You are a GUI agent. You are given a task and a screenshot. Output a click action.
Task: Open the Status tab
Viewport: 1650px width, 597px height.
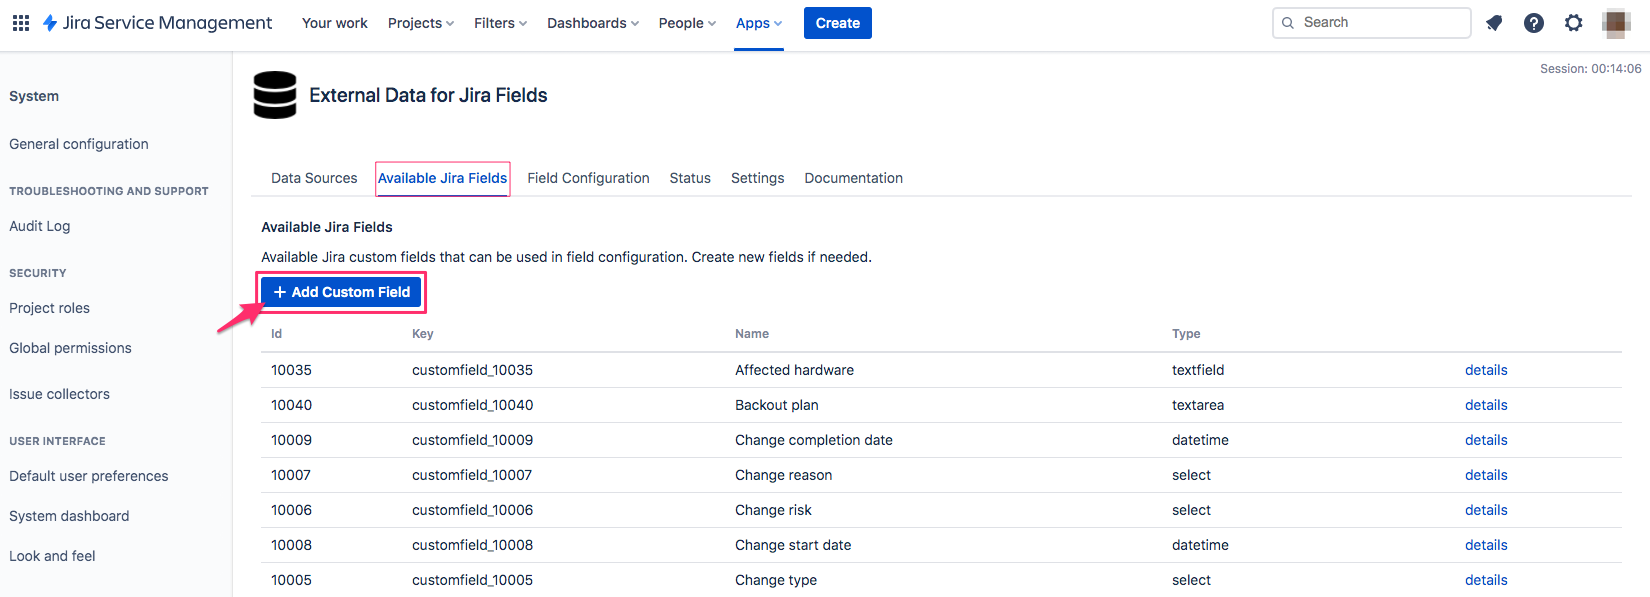[690, 178]
